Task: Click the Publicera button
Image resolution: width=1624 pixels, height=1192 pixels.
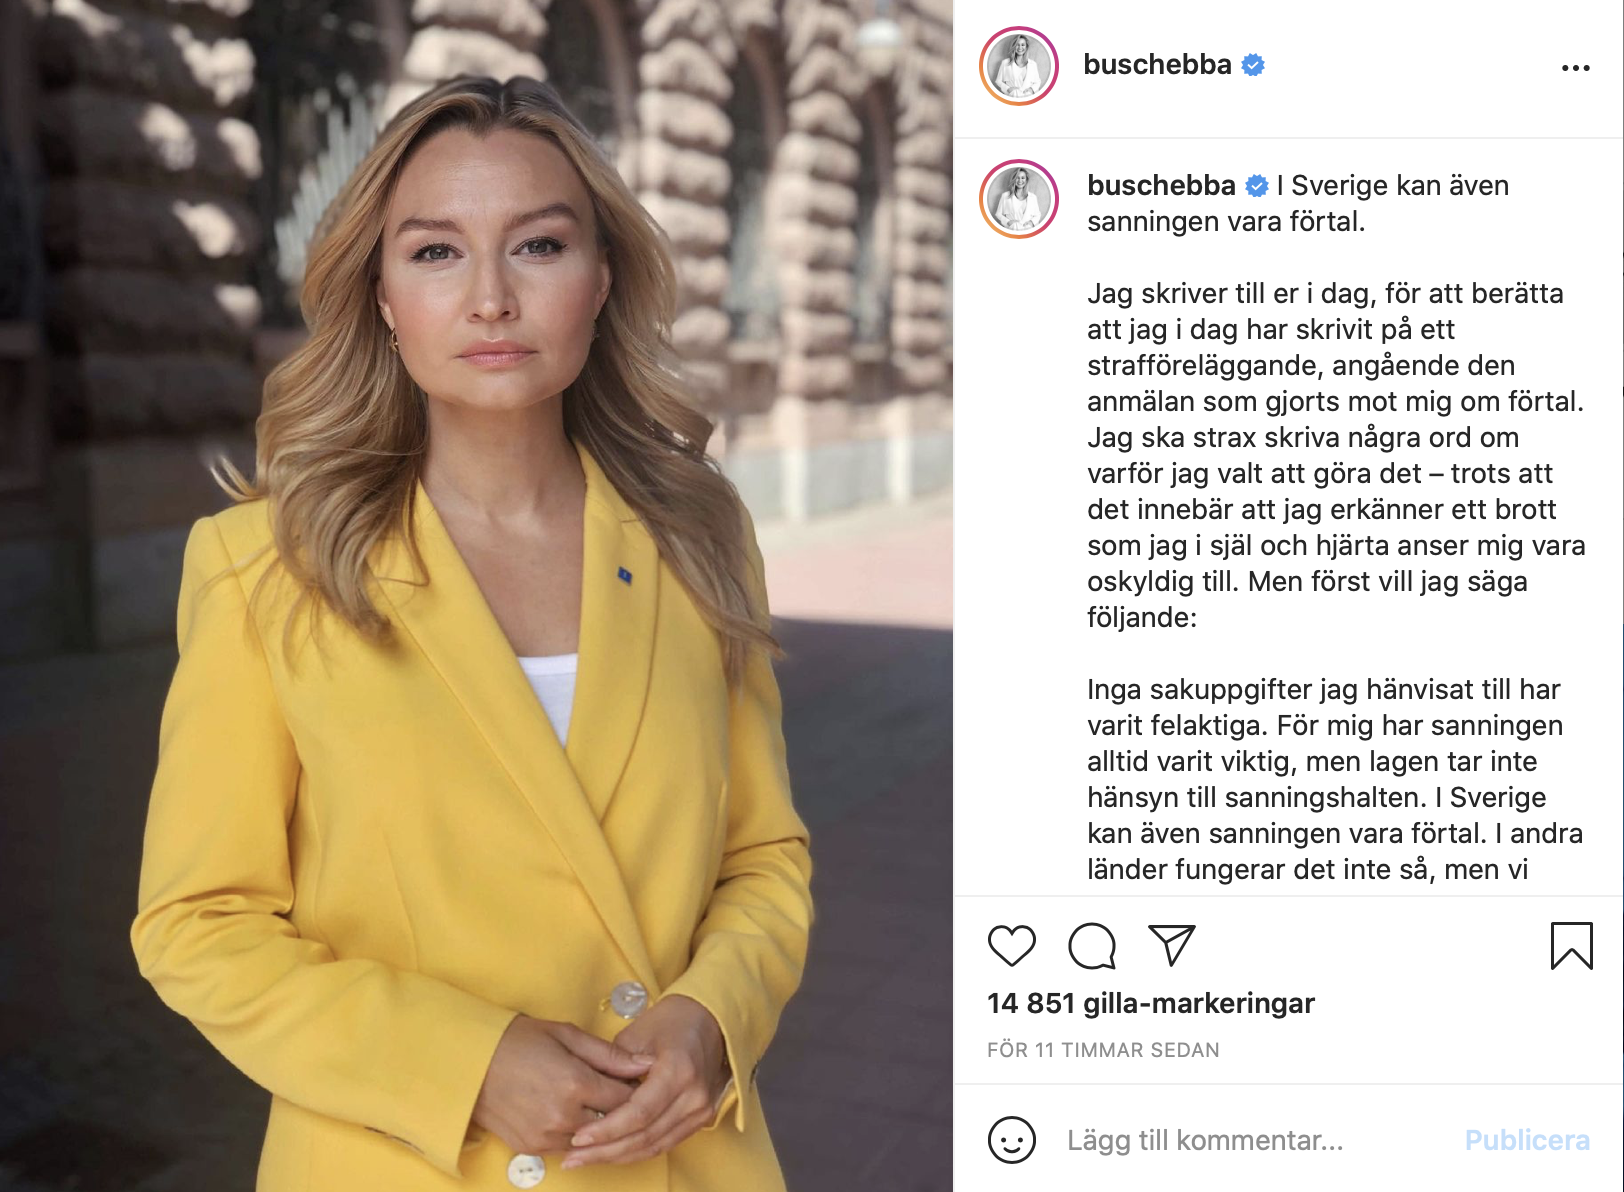Action: click(1527, 1140)
